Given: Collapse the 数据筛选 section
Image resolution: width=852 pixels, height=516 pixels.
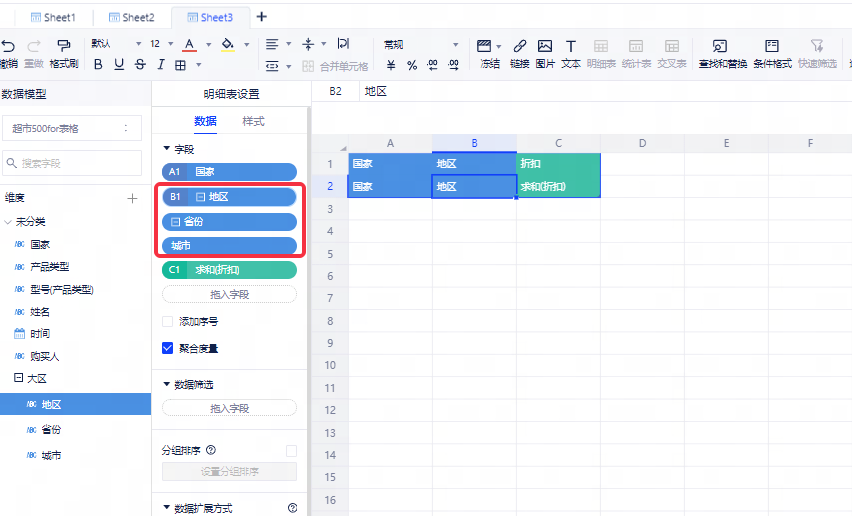Looking at the screenshot, I should tap(166, 385).
